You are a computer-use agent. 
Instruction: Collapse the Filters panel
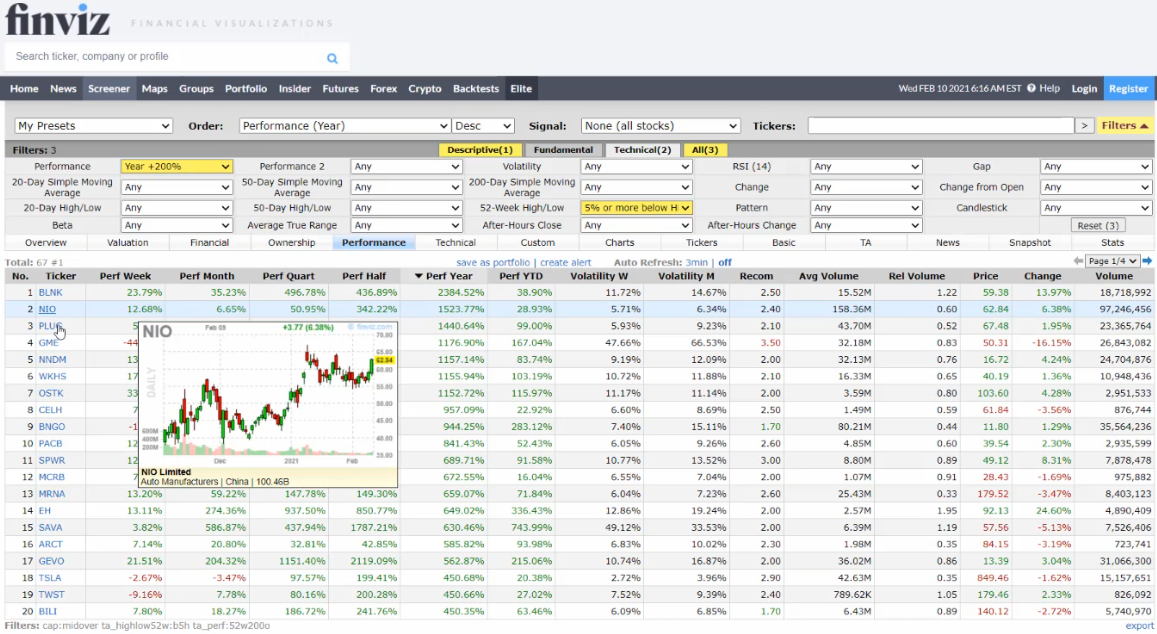click(1125, 126)
